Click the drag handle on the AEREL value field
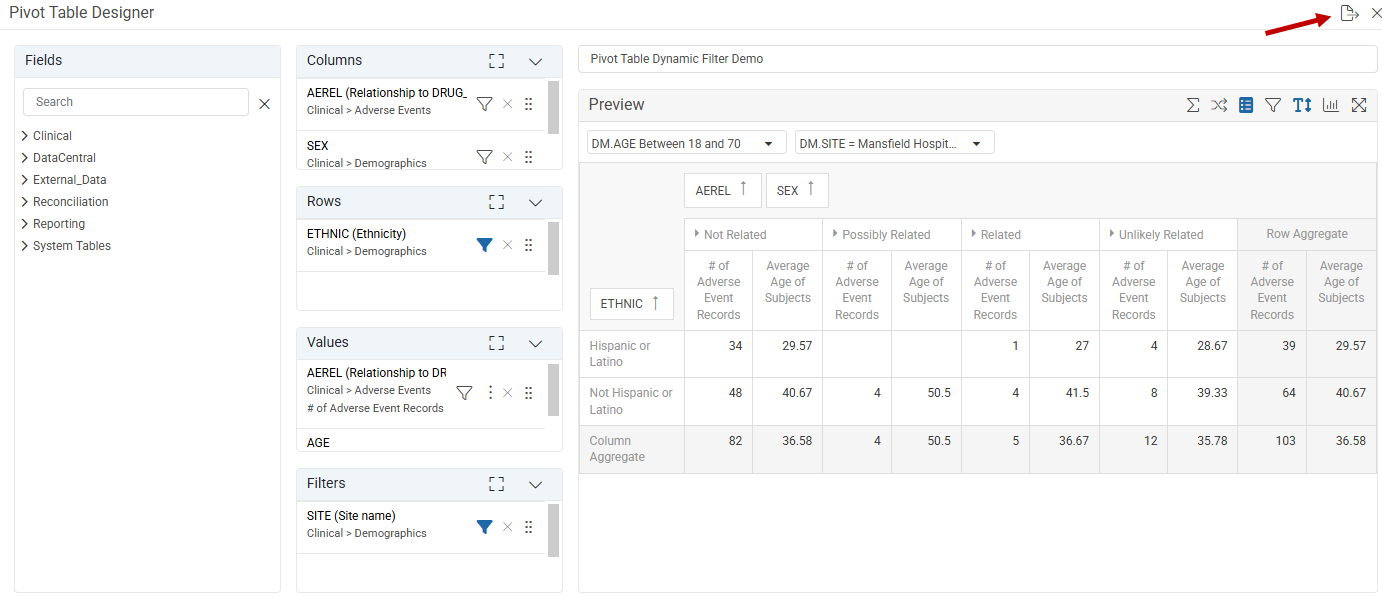The width and height of the screenshot is (1382, 597). (x=529, y=393)
